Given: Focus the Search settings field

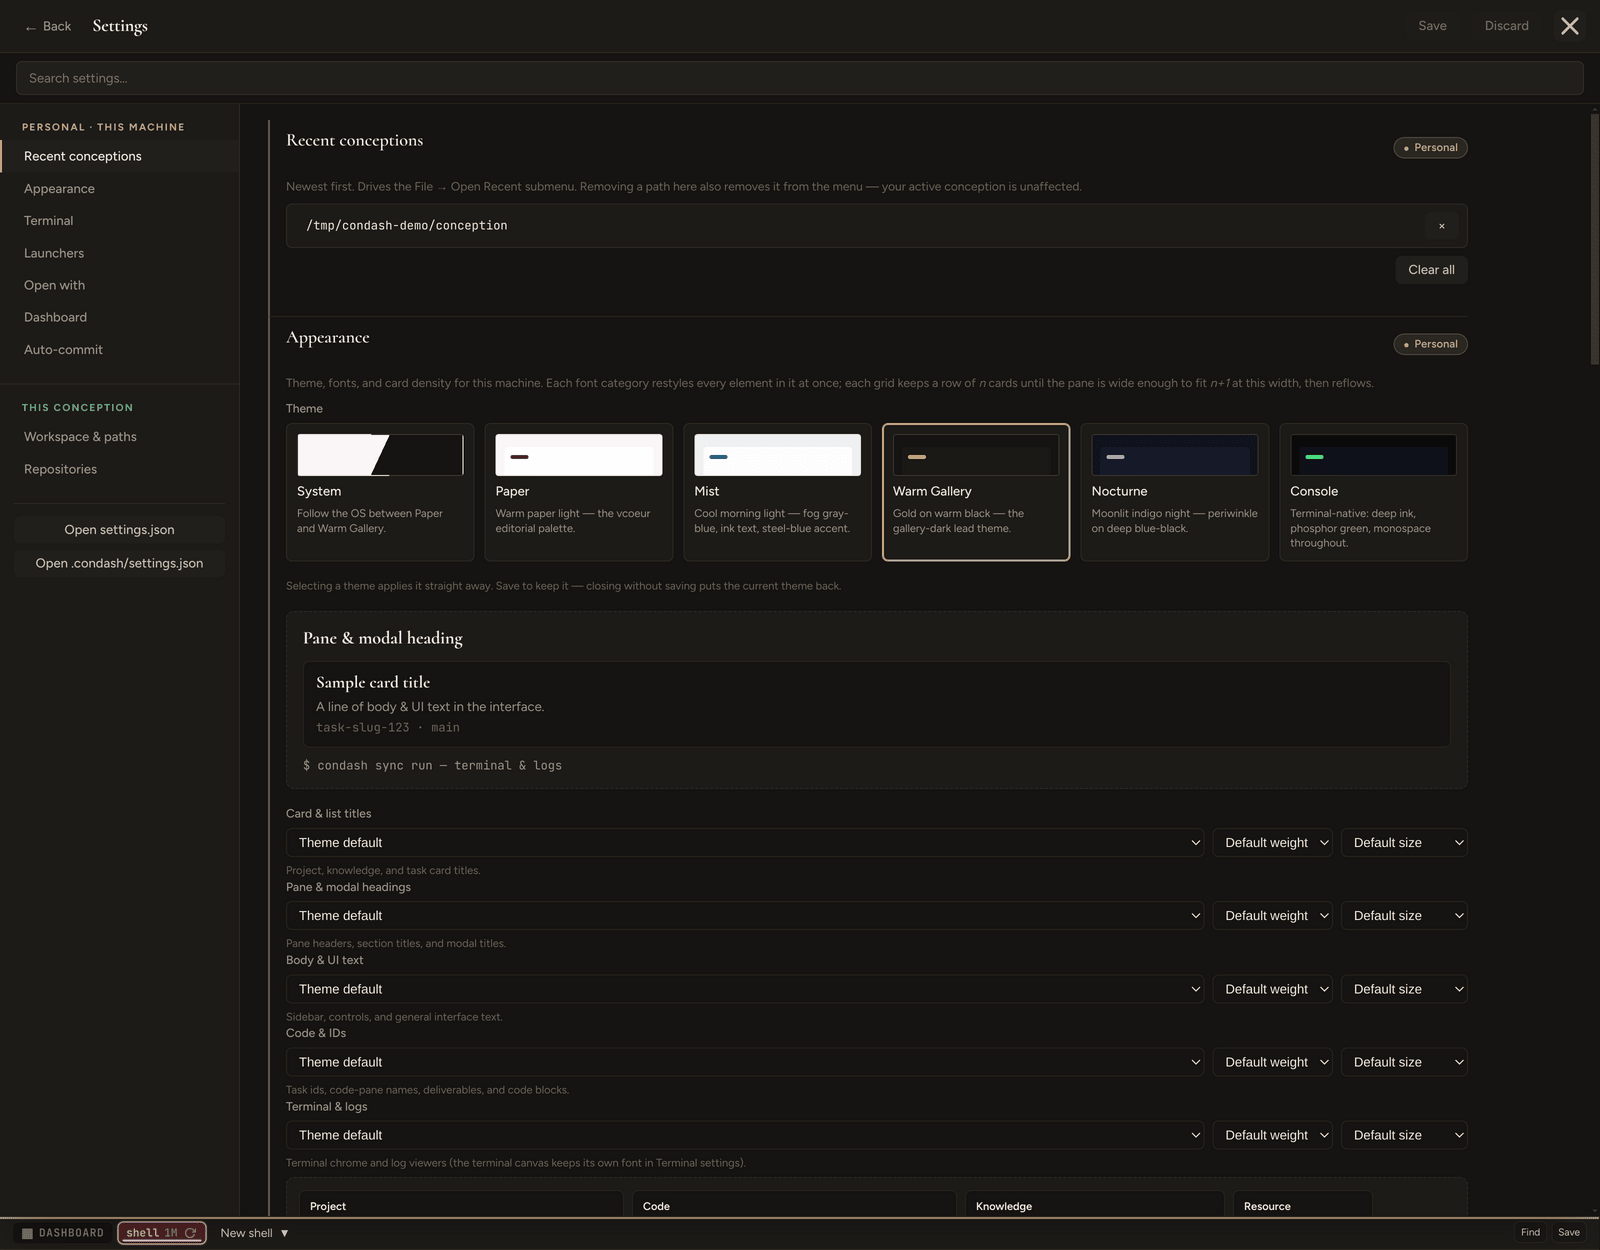Looking at the screenshot, I should 799,78.
